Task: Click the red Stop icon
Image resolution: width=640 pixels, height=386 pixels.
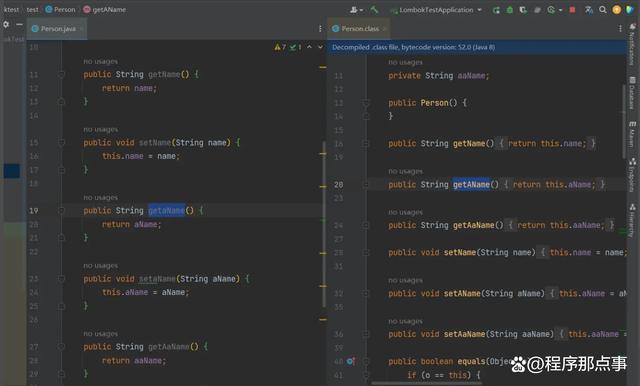Action: coord(573,10)
